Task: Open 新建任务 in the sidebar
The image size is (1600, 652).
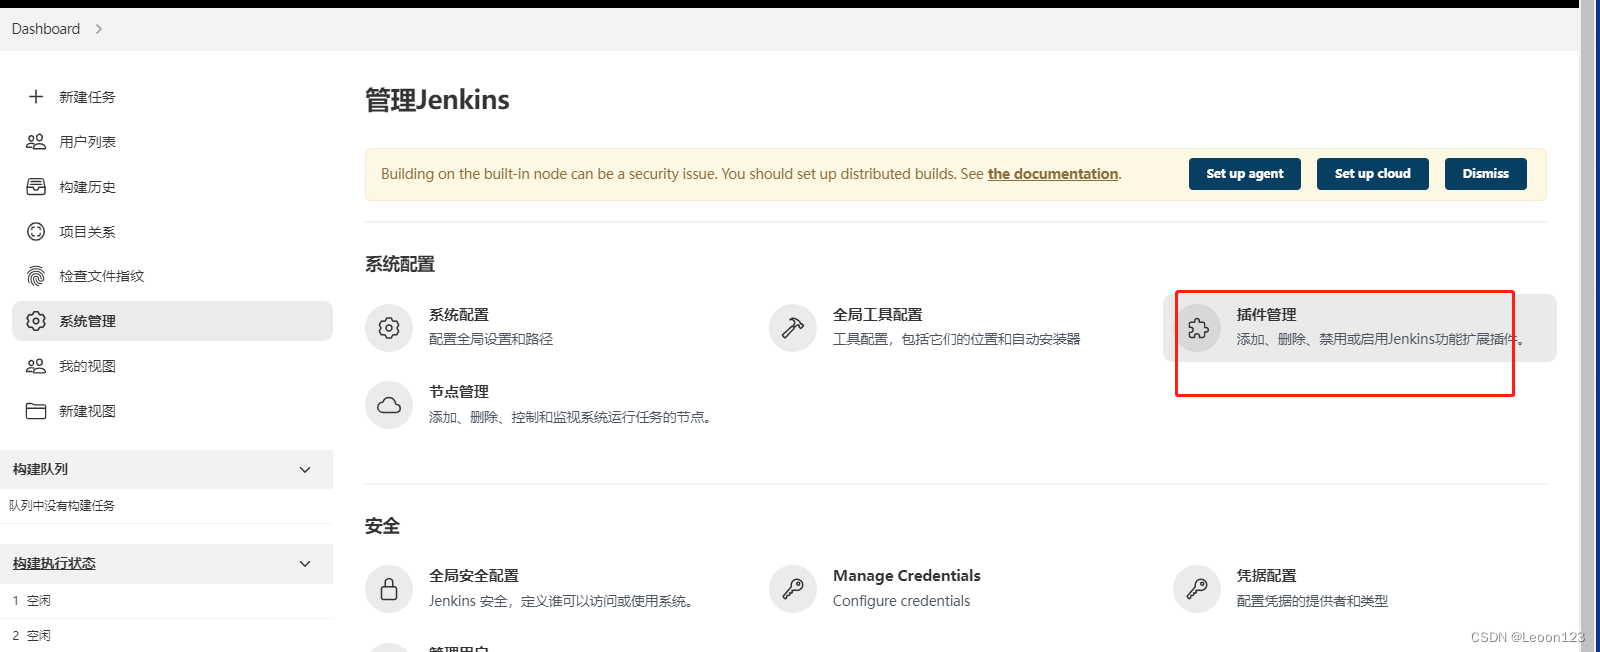Action: click(172, 97)
